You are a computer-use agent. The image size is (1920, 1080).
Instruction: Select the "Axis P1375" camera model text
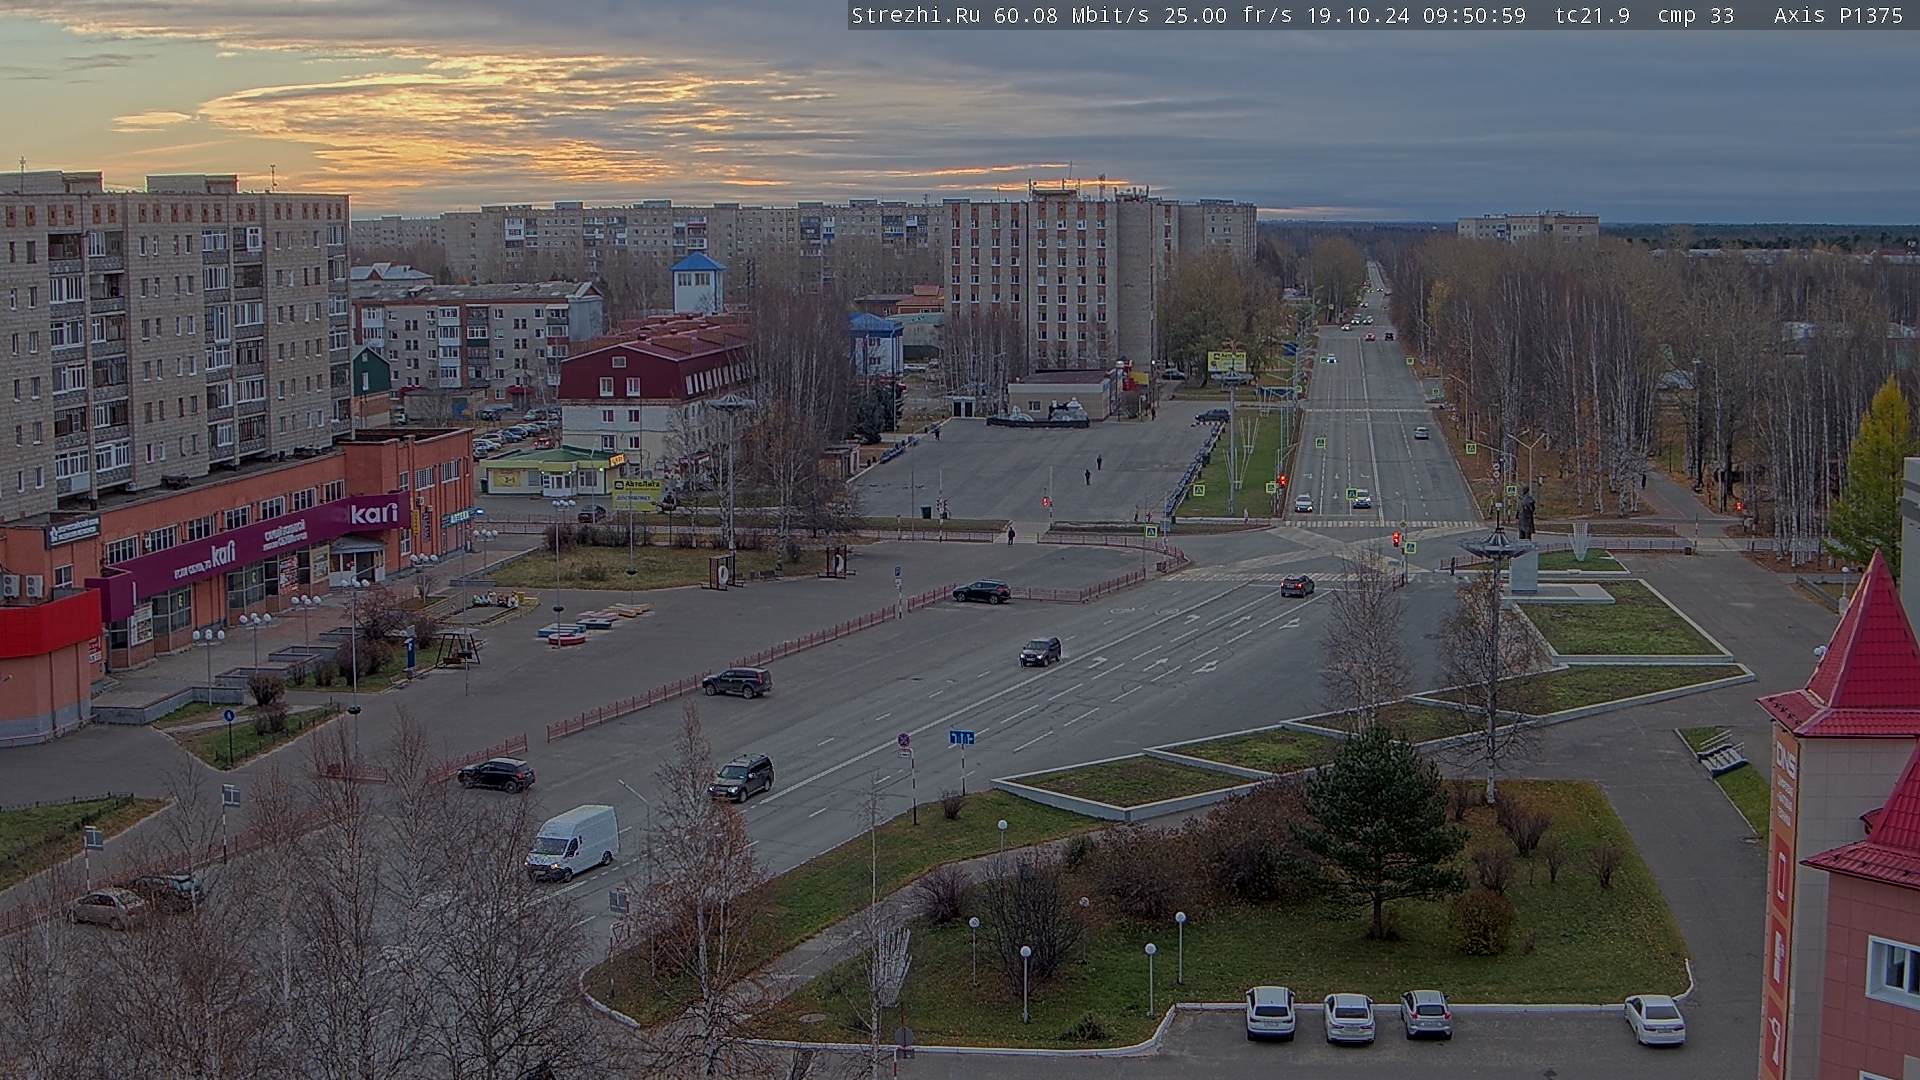coord(1839,15)
